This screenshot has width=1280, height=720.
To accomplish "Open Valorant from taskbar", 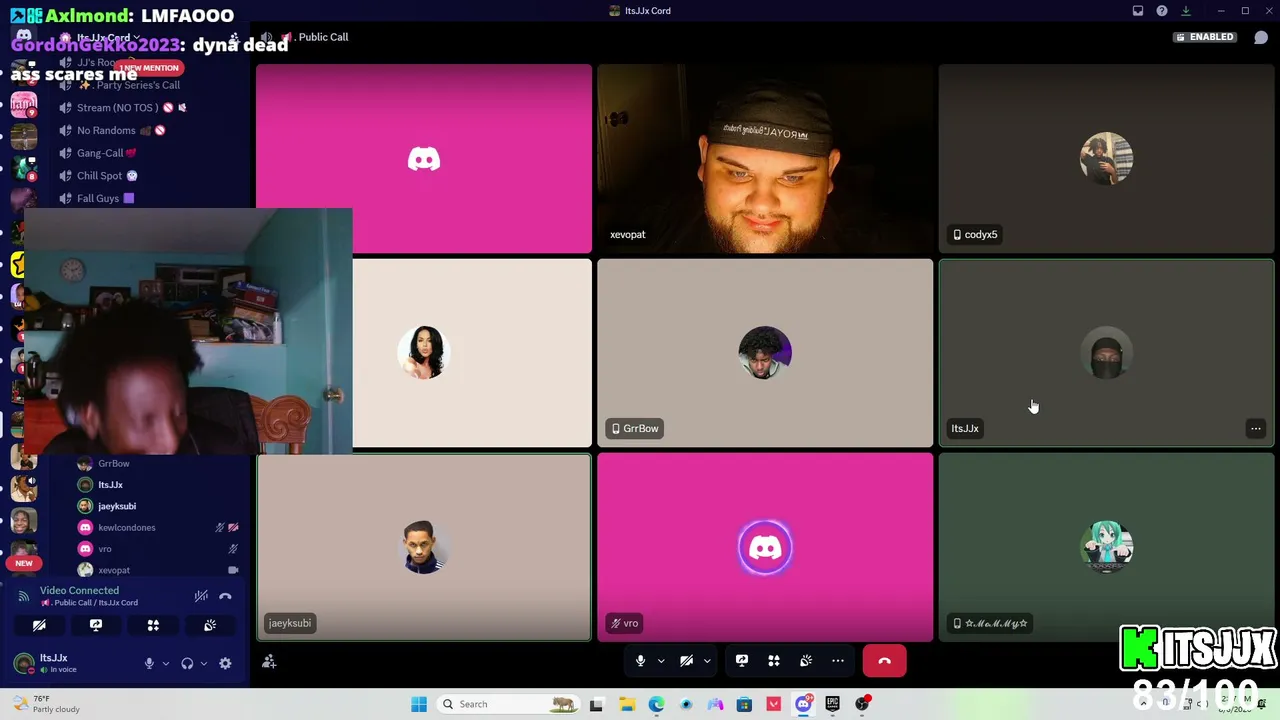I will (773, 704).
